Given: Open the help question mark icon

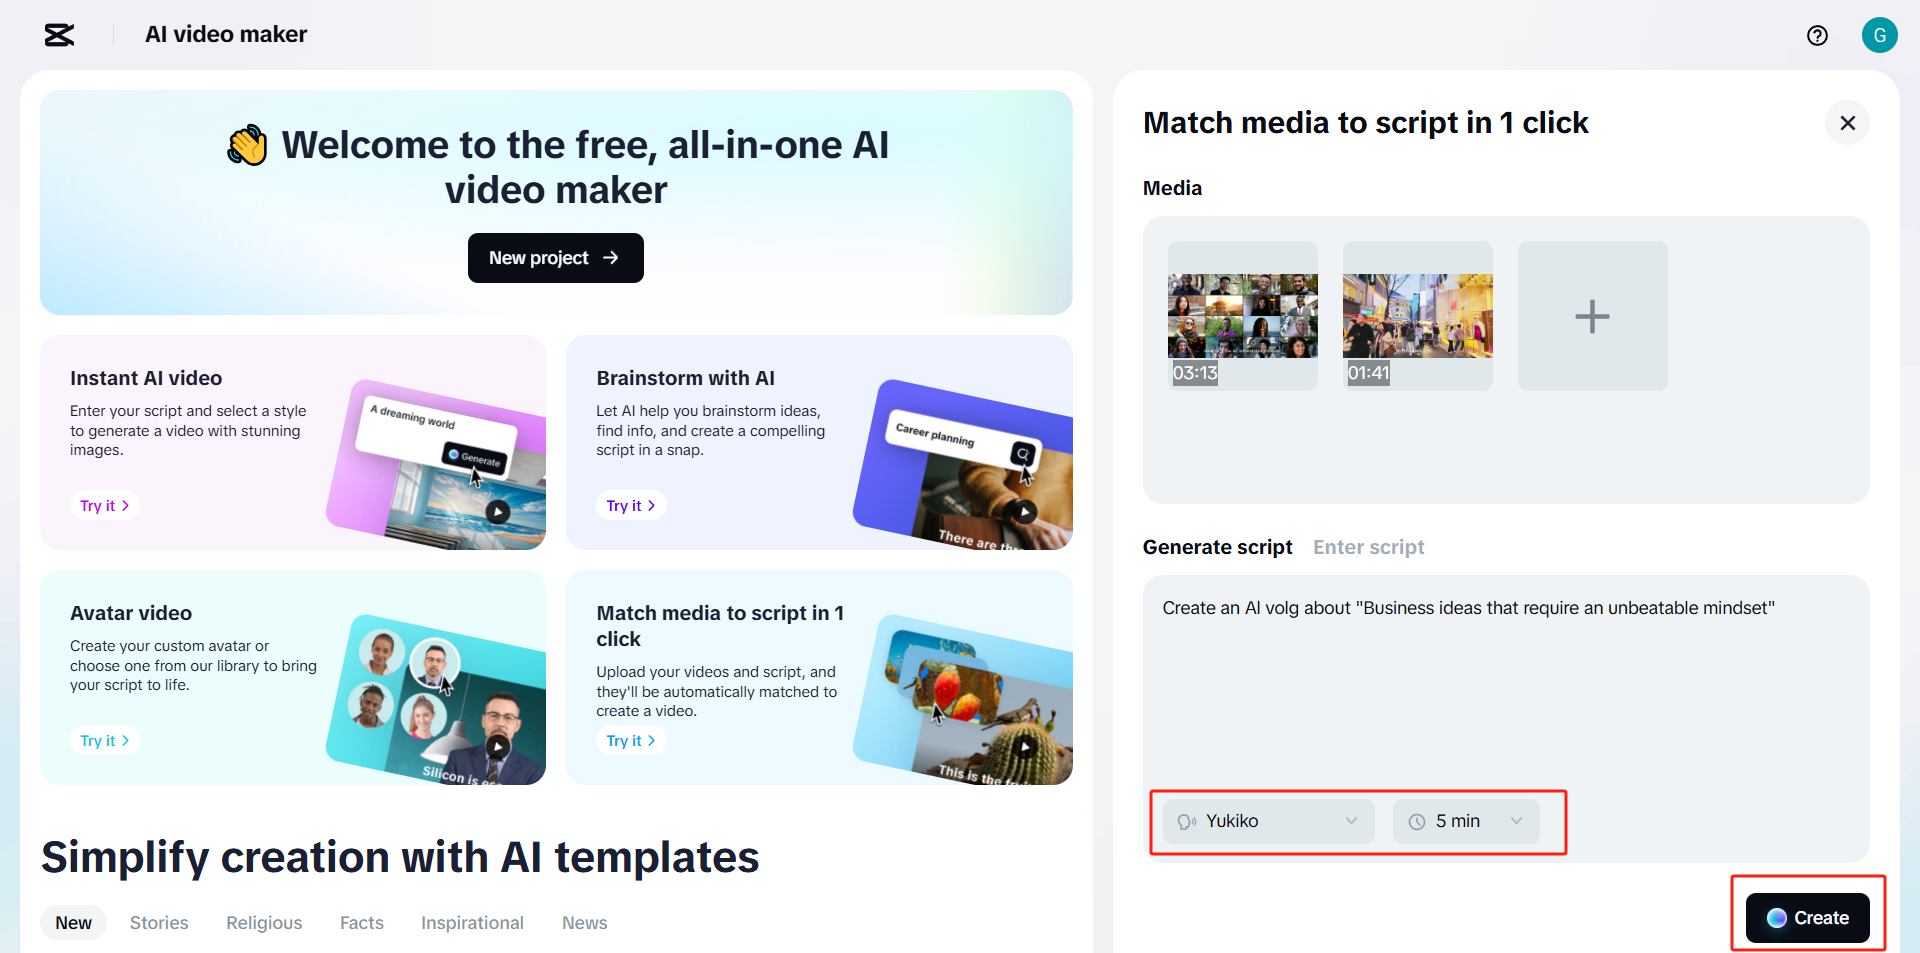Looking at the screenshot, I should tap(1817, 36).
